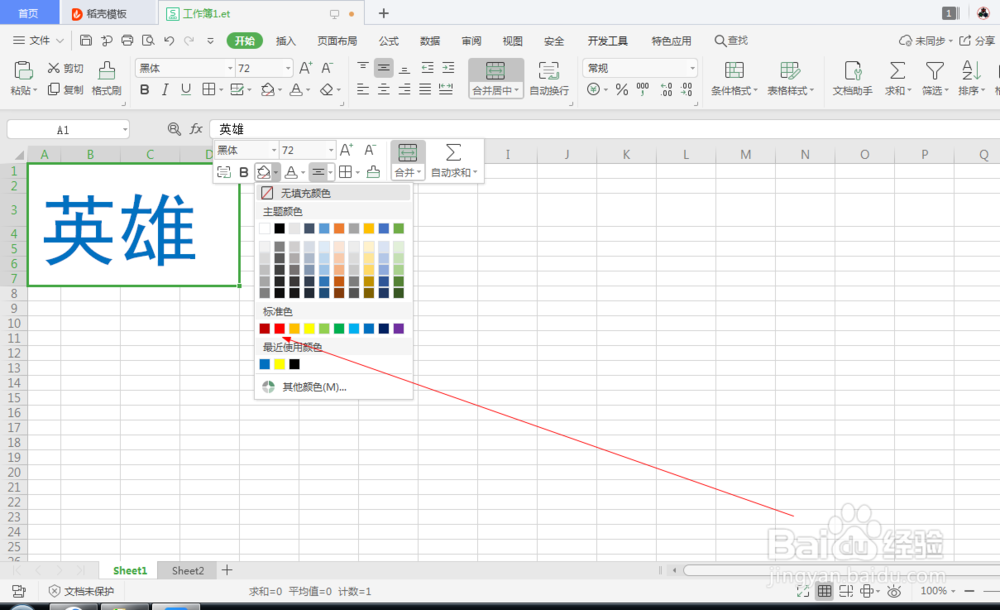
Task: Open the ribbon font size dropdown
Action: pos(288,68)
